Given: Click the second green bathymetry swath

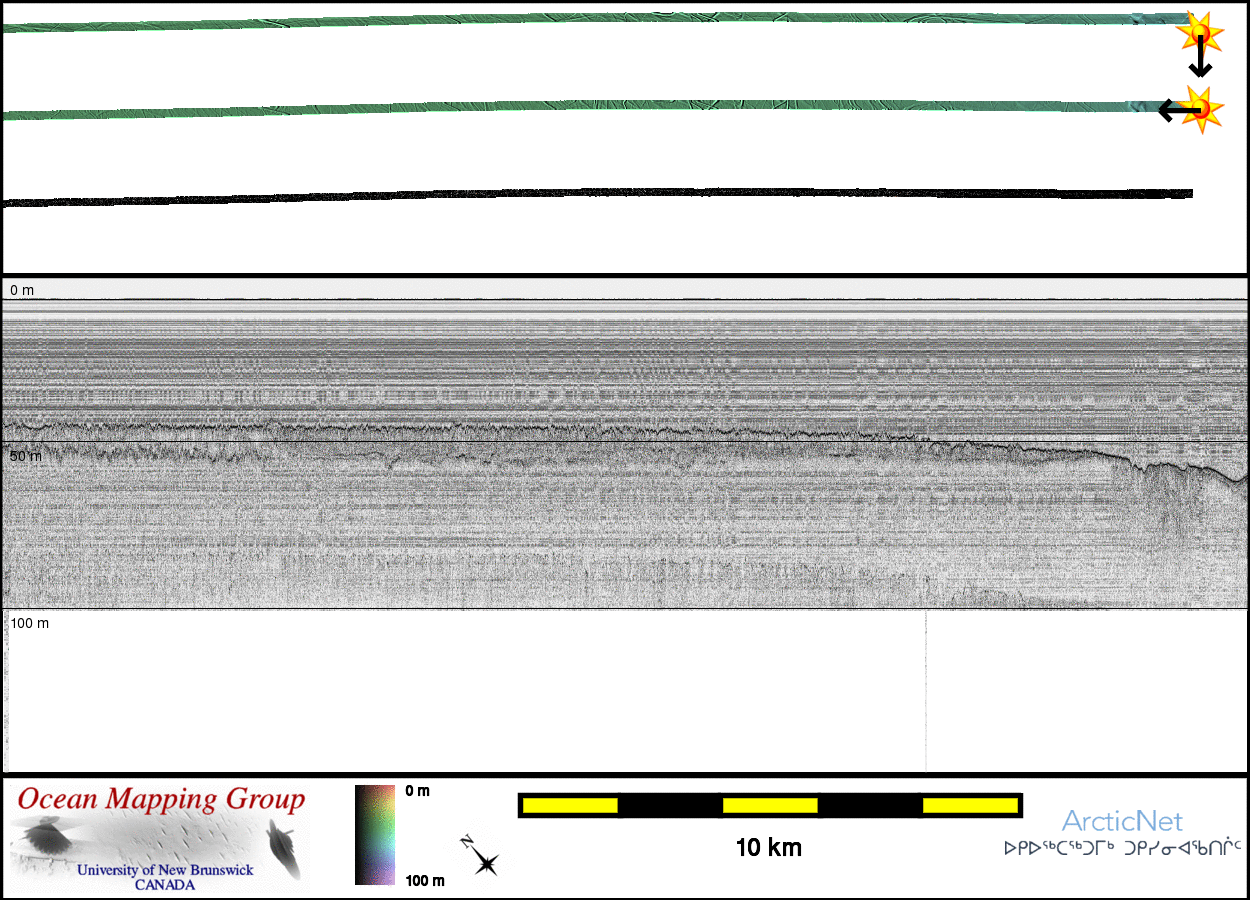Looking at the screenshot, I should point(600,107).
